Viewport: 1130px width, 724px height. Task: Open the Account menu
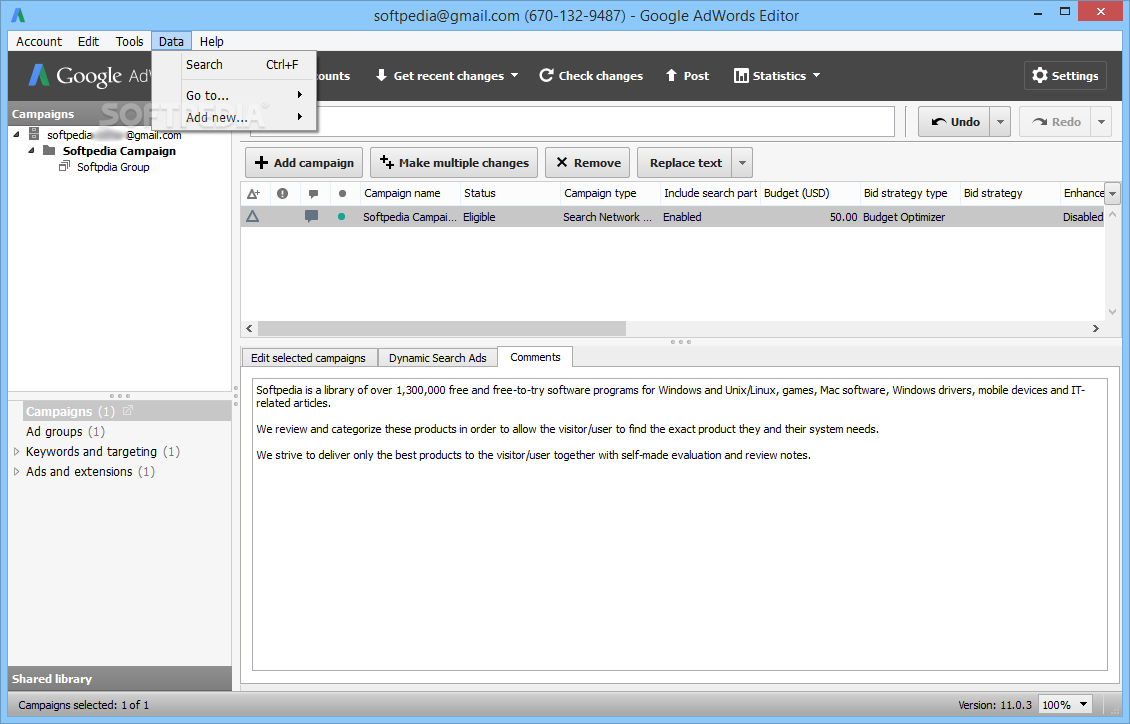pos(39,41)
